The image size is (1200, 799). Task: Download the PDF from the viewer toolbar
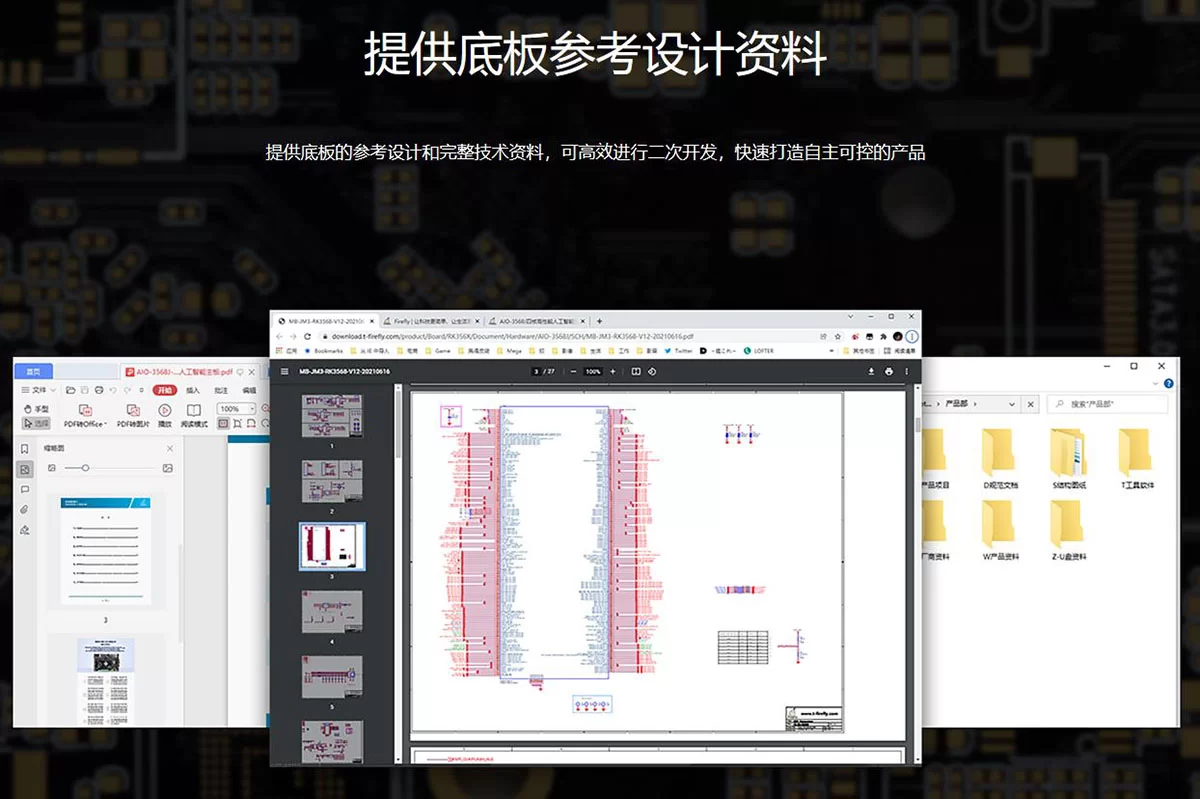point(871,371)
